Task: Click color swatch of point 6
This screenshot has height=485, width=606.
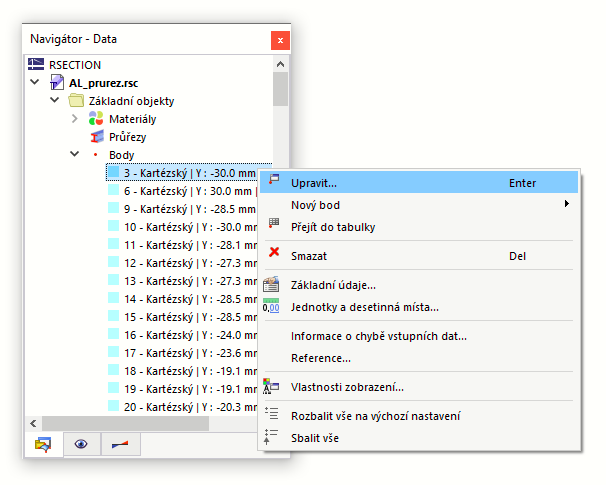Action: [113, 190]
